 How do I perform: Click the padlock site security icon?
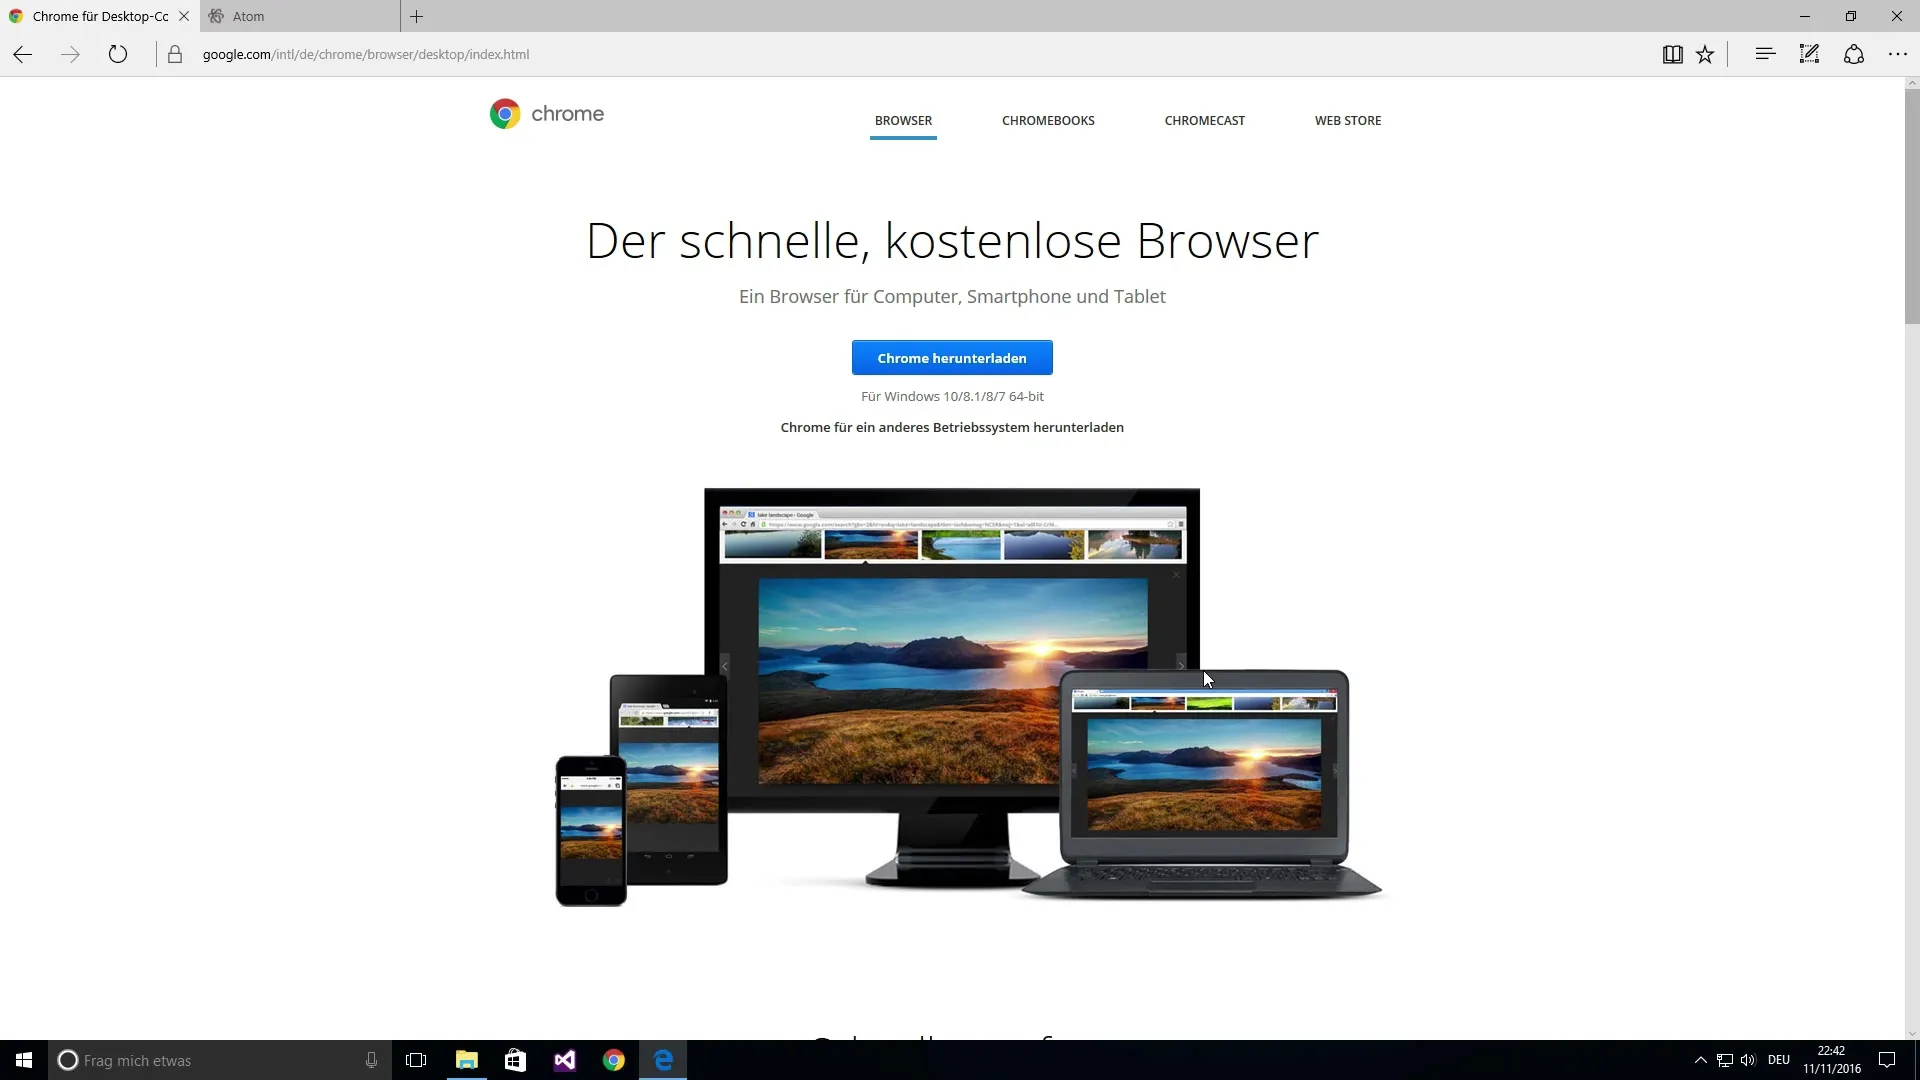[x=175, y=55]
